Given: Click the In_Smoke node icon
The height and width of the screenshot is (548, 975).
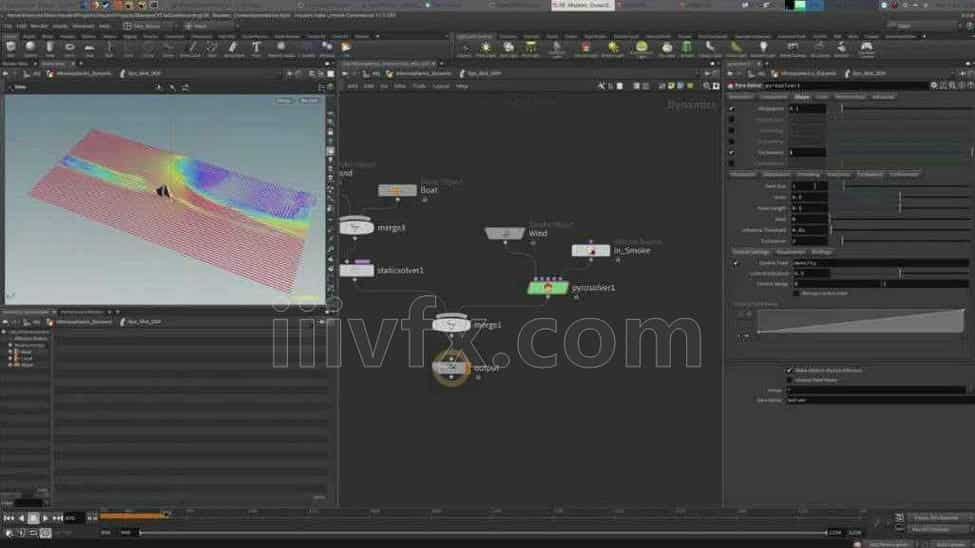Looking at the screenshot, I should 590,251.
